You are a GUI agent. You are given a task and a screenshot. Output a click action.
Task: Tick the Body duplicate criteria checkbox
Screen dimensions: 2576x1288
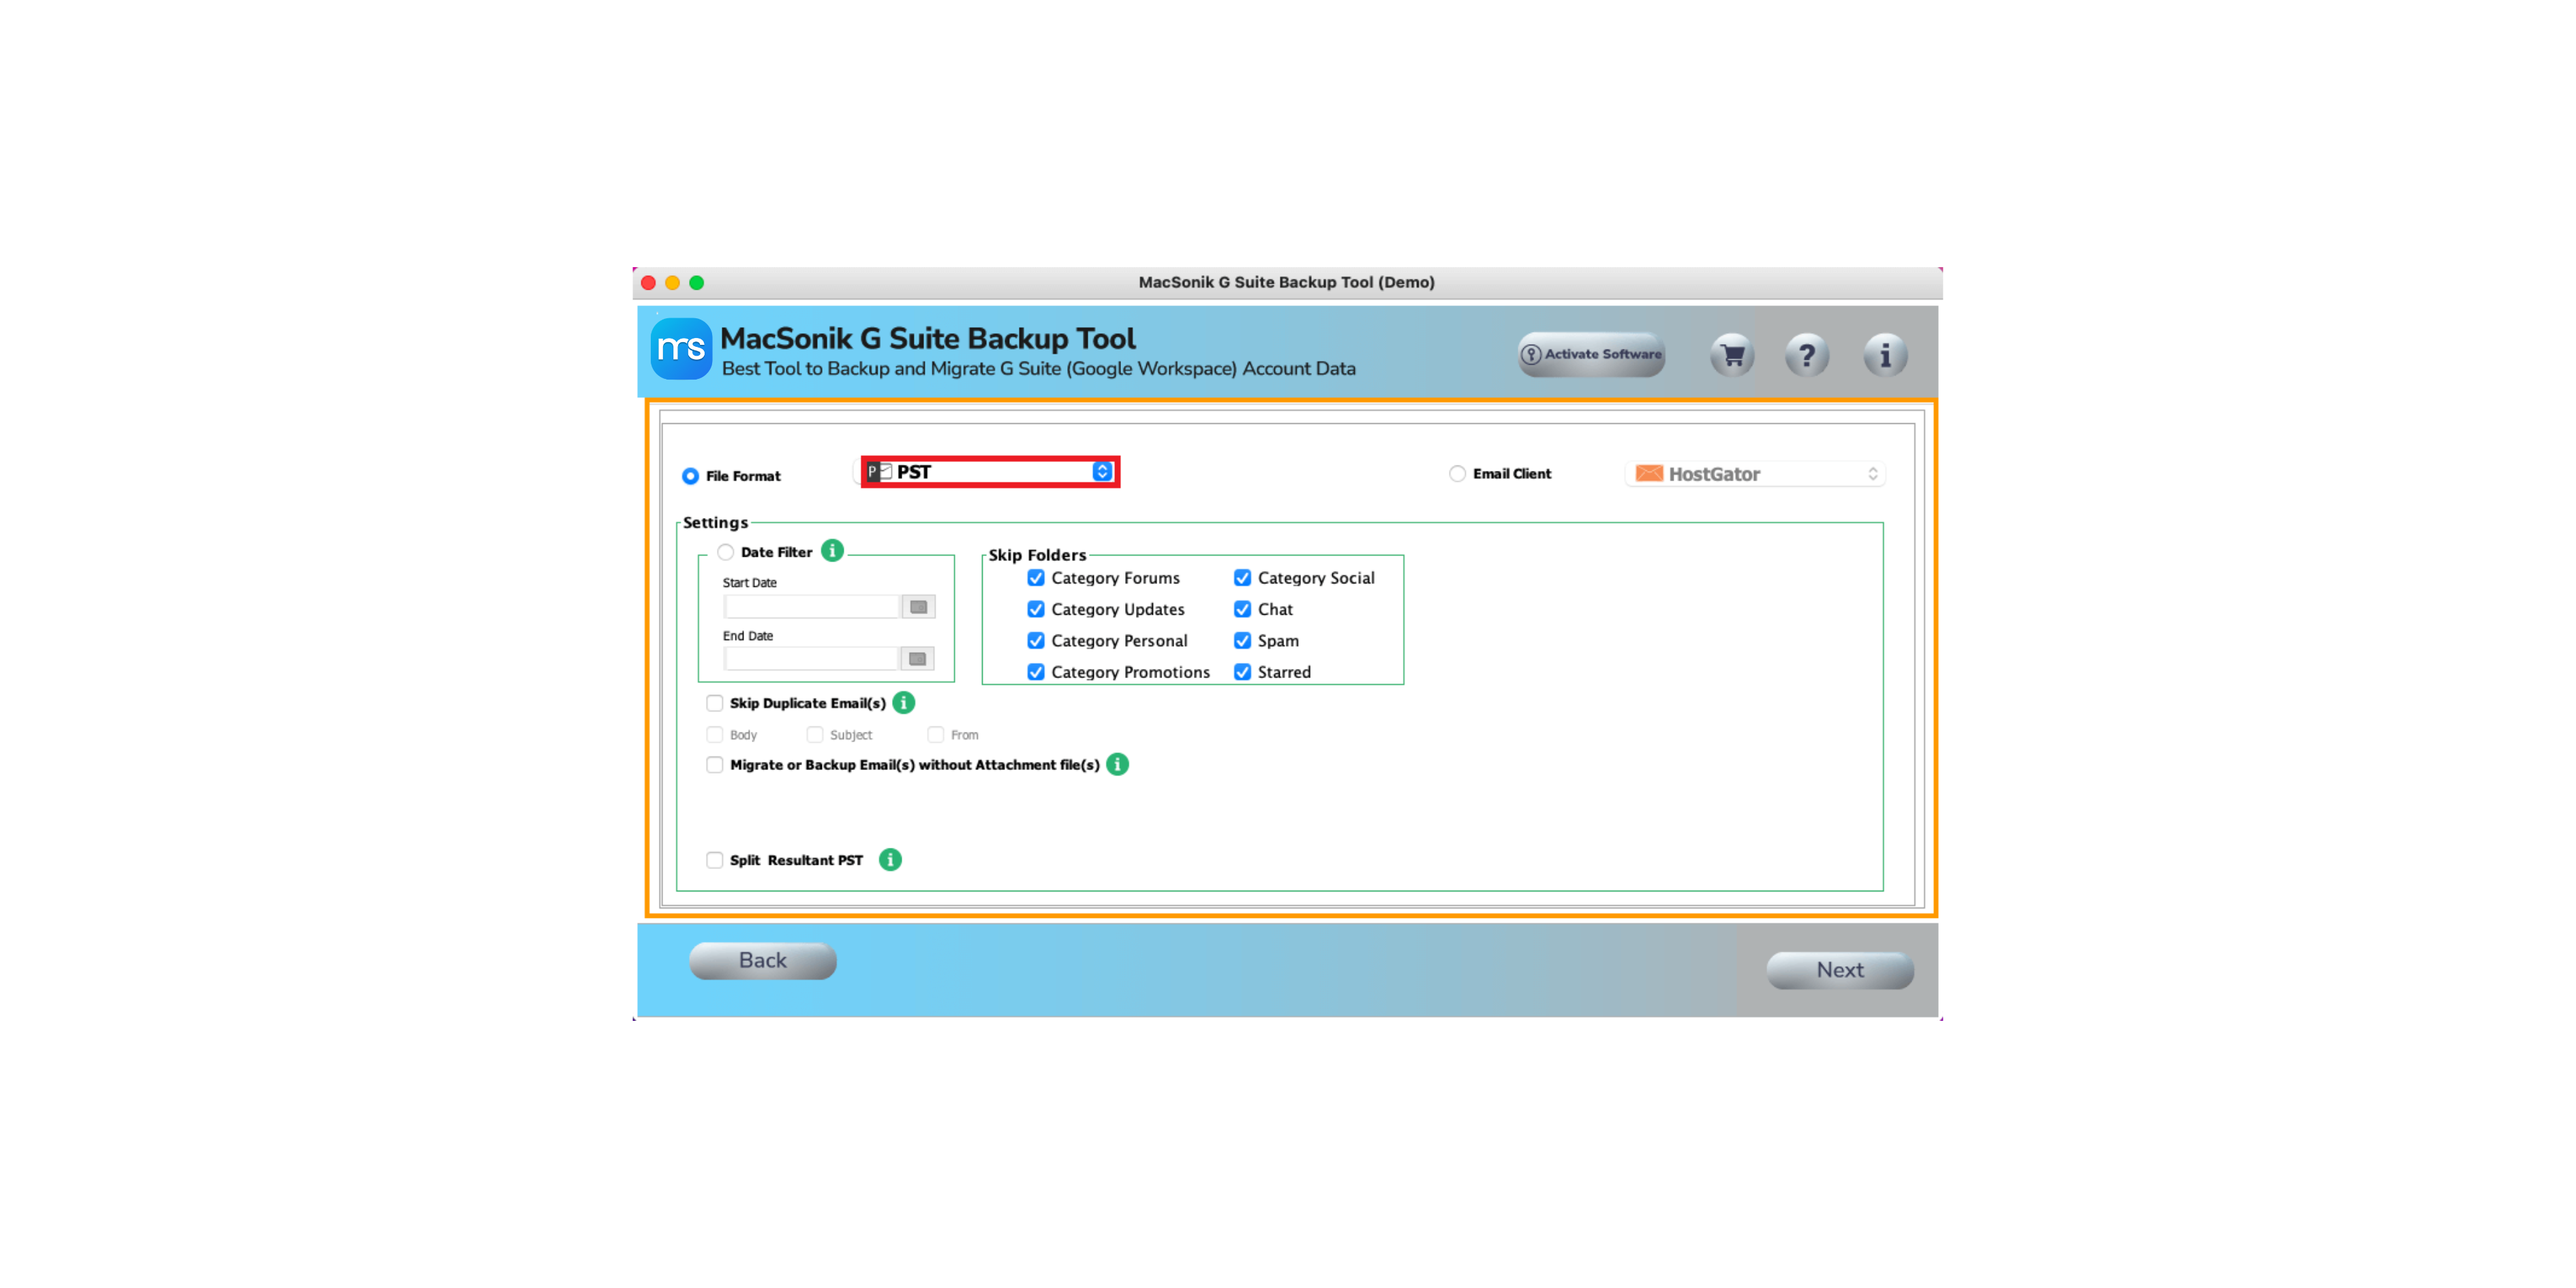pos(714,735)
